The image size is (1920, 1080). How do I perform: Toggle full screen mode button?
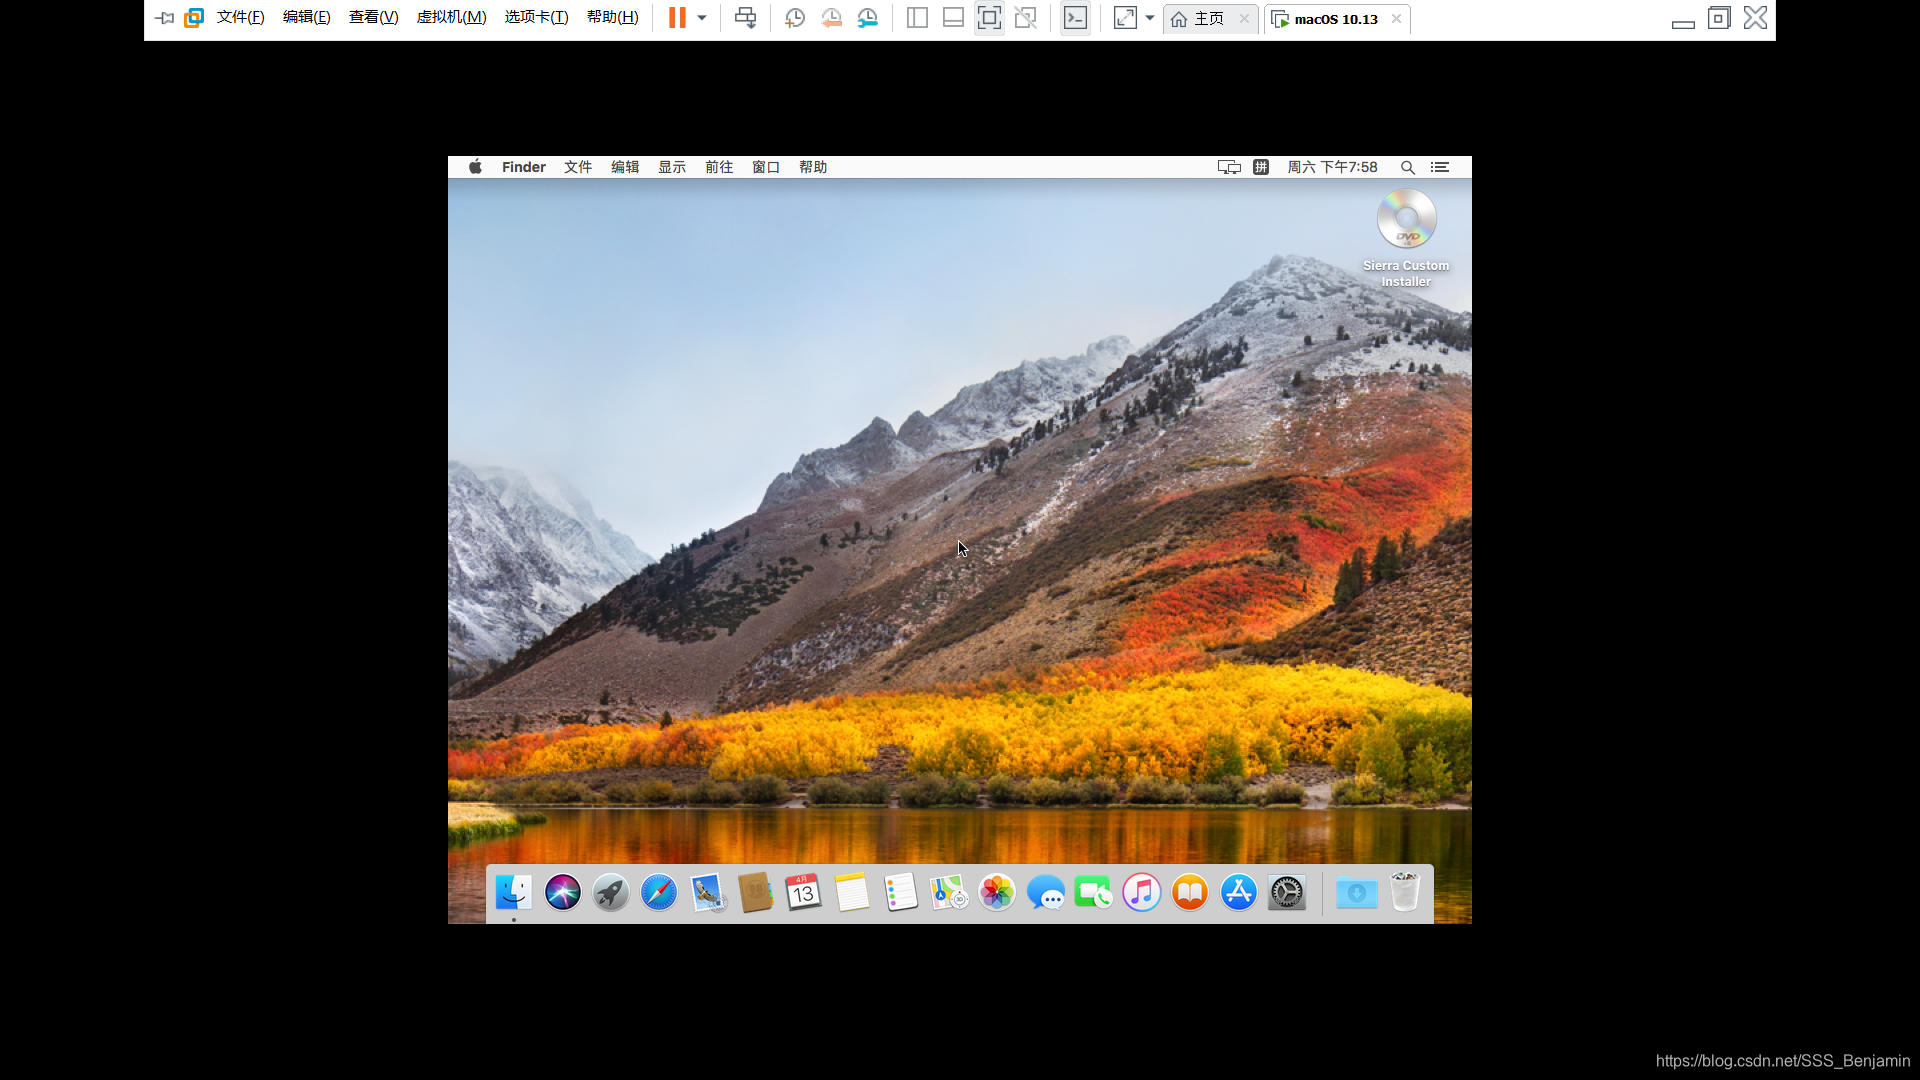click(x=989, y=18)
